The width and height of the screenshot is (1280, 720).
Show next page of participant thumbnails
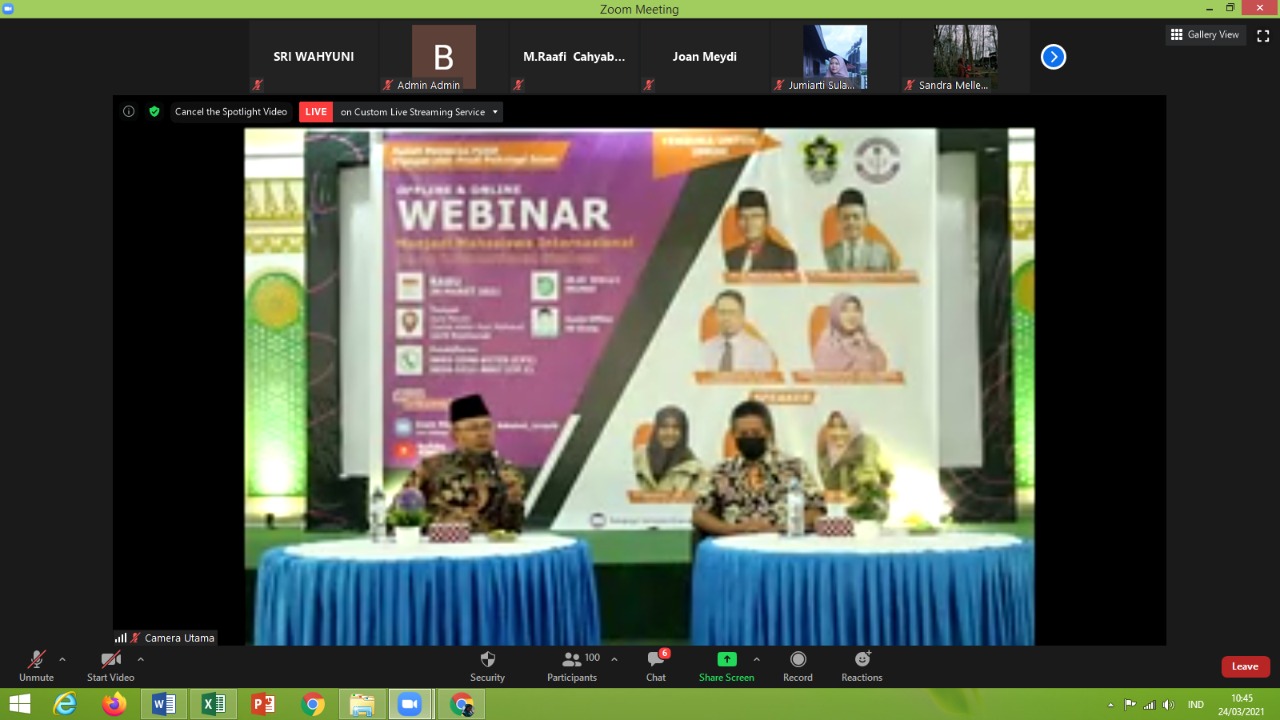(1053, 57)
